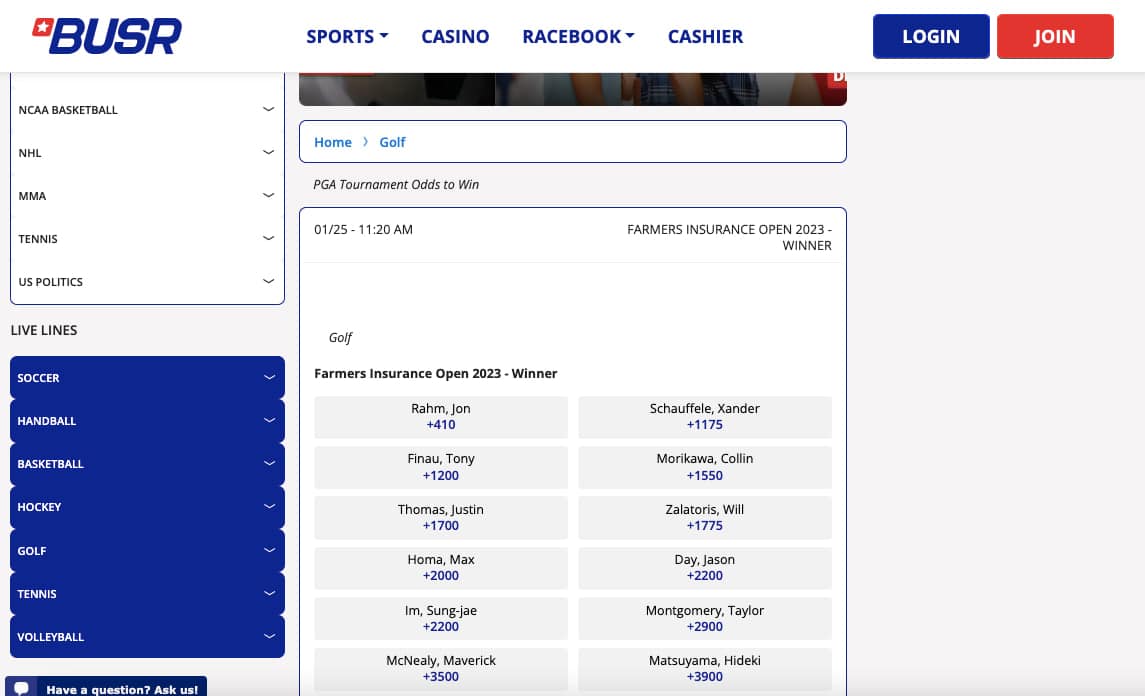Click the Home breadcrumb link
The image size is (1145, 696).
(333, 142)
